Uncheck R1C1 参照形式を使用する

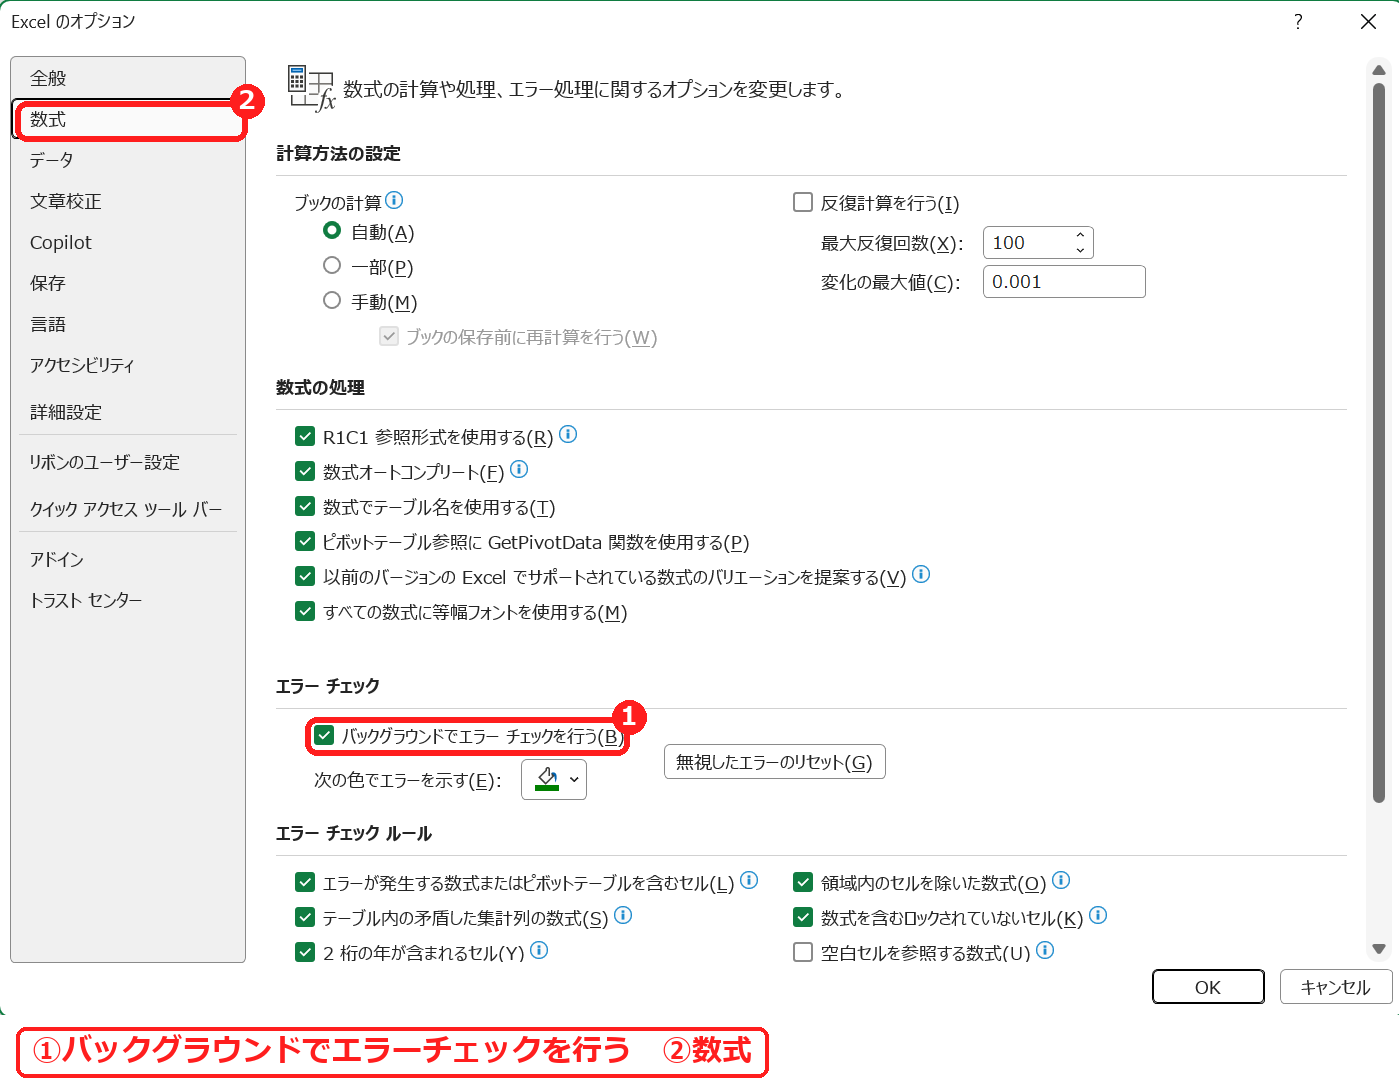coord(306,437)
